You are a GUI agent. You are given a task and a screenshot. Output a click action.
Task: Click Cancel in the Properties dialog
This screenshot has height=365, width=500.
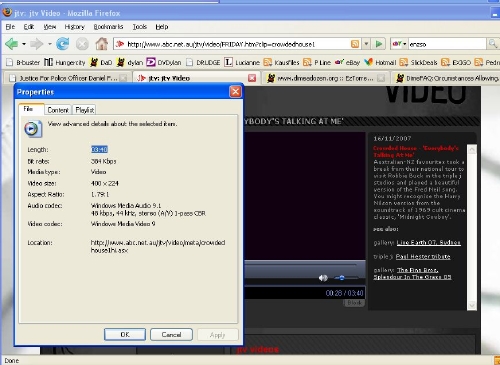pos(171,334)
